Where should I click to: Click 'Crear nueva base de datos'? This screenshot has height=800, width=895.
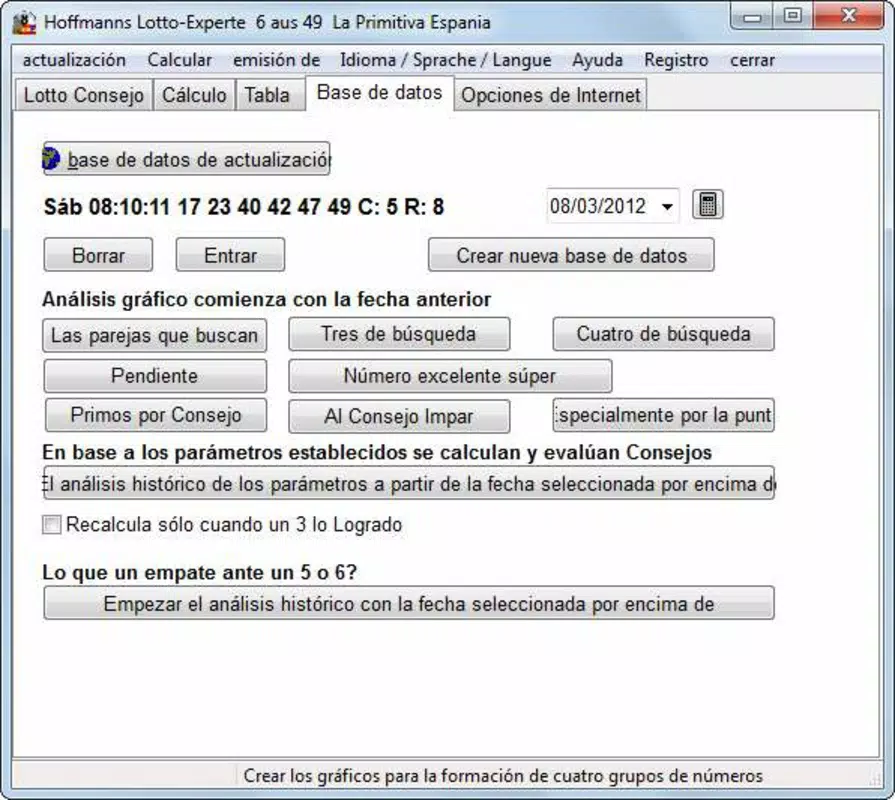click(571, 255)
